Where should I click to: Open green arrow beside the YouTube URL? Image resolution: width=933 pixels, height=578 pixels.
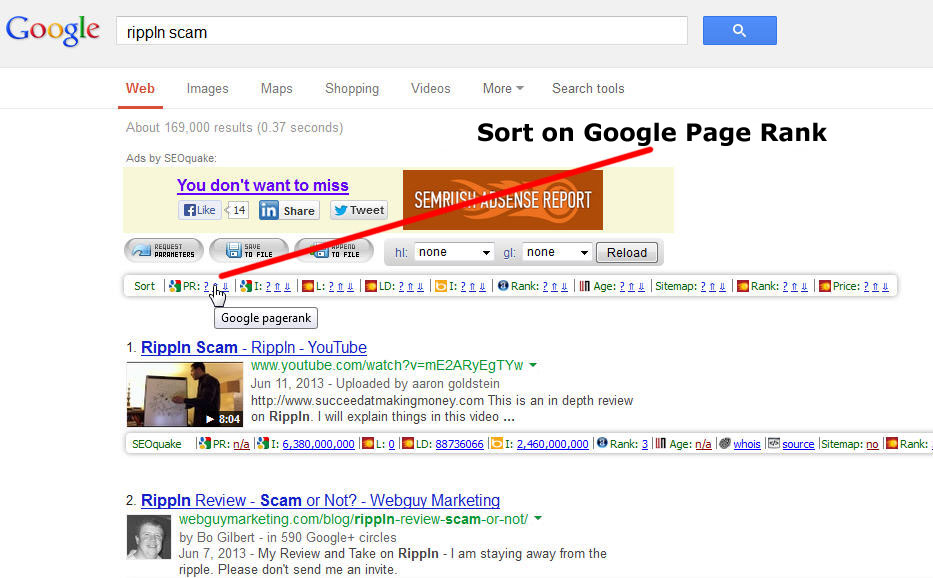[x=533, y=365]
